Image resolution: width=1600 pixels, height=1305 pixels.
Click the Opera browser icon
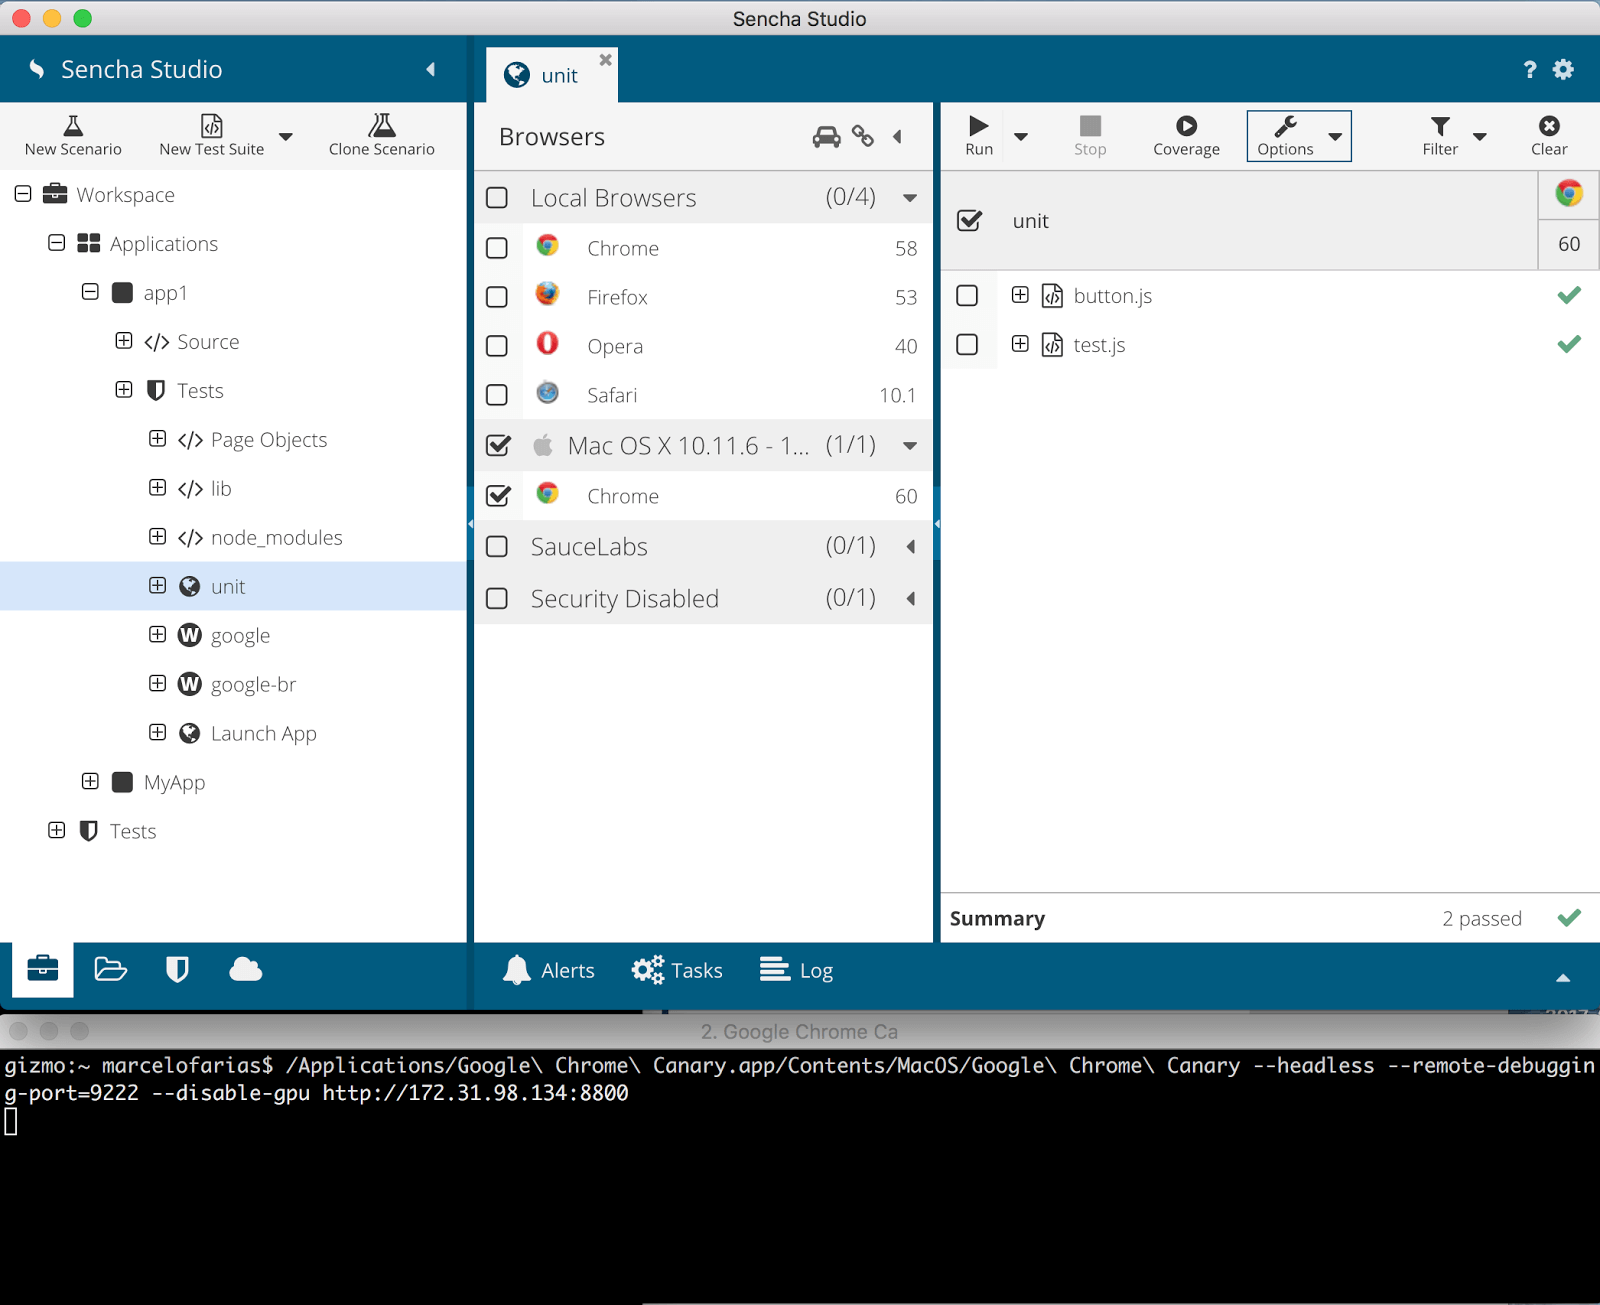pyautogui.click(x=547, y=343)
